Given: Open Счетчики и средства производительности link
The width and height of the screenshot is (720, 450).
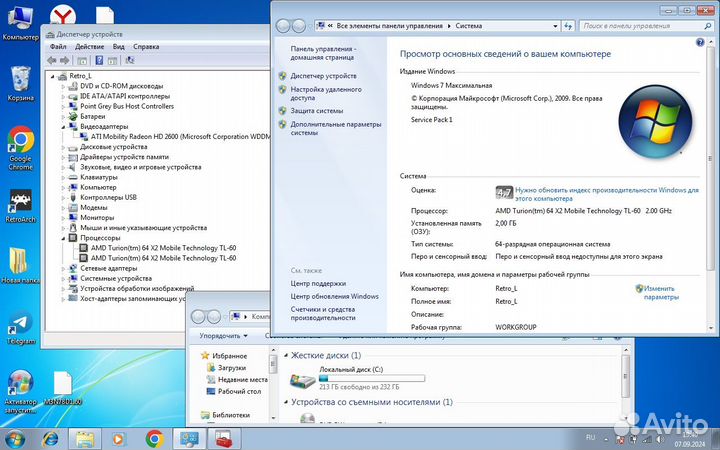Looking at the screenshot, I should (323, 313).
